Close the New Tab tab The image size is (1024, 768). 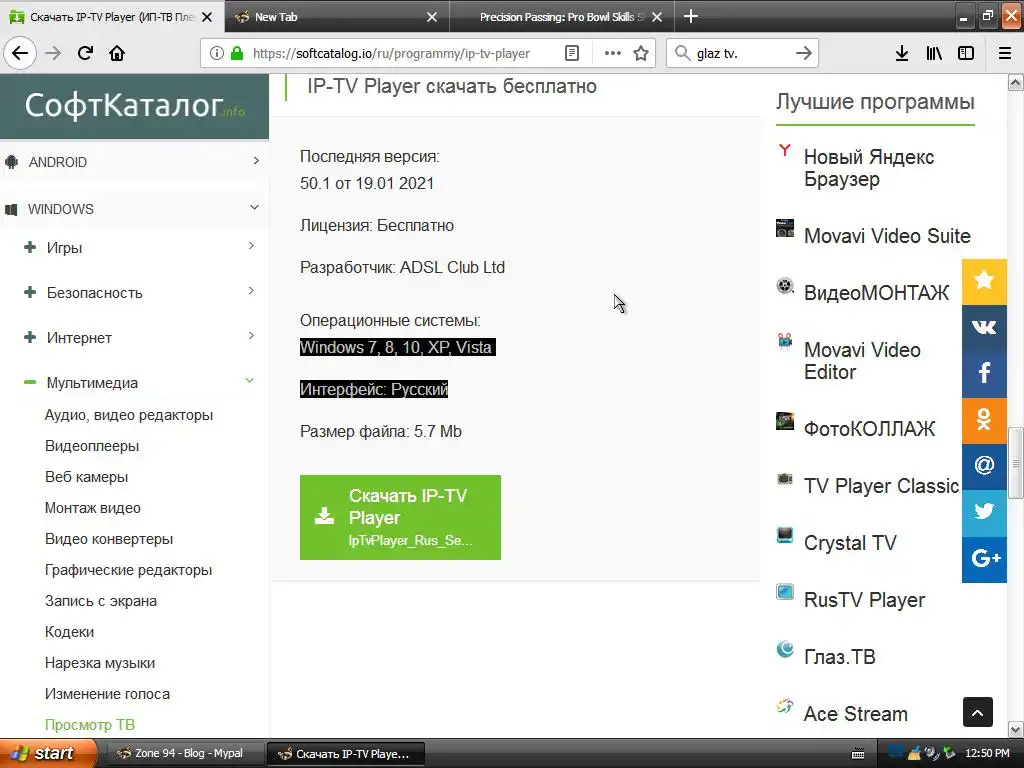tap(432, 17)
